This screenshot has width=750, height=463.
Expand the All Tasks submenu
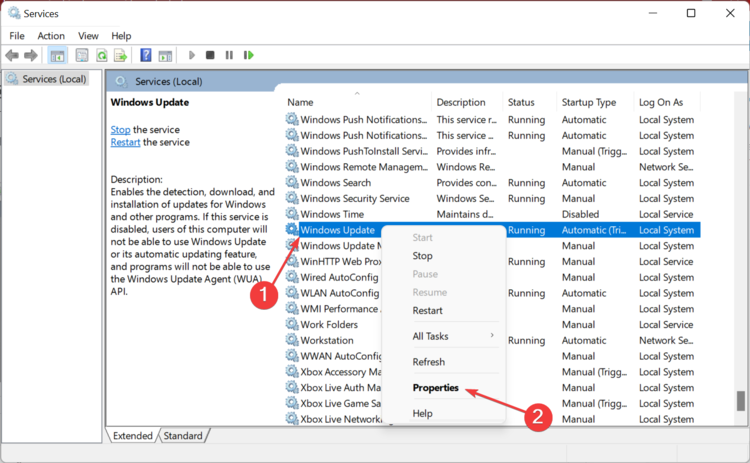click(x=443, y=336)
